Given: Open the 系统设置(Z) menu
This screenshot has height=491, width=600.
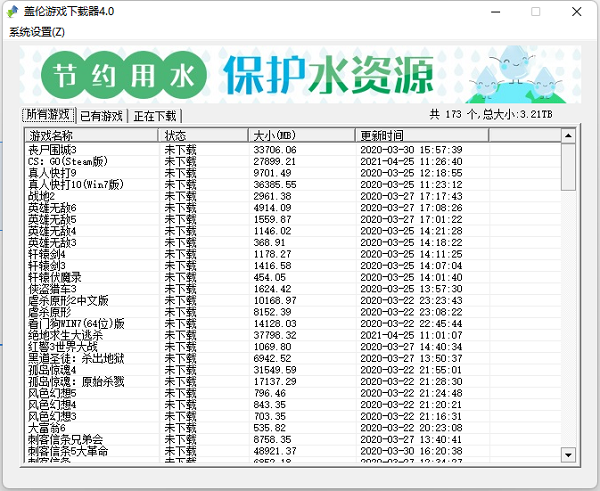Looking at the screenshot, I should pyautogui.click(x=37, y=32).
